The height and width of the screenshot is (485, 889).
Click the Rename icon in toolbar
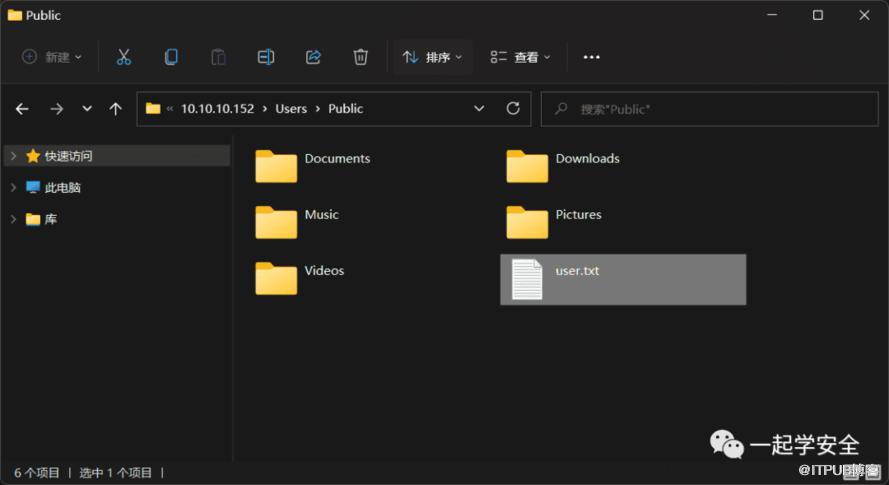[x=266, y=57]
